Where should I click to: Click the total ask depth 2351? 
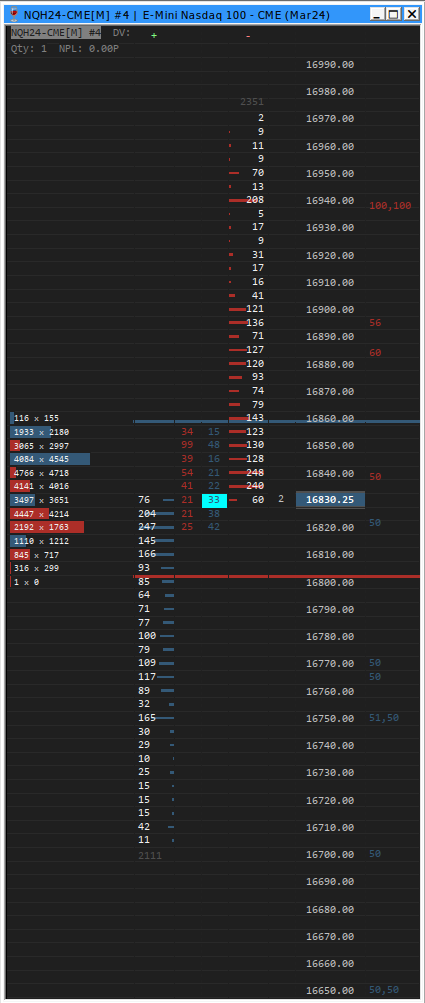(x=252, y=101)
